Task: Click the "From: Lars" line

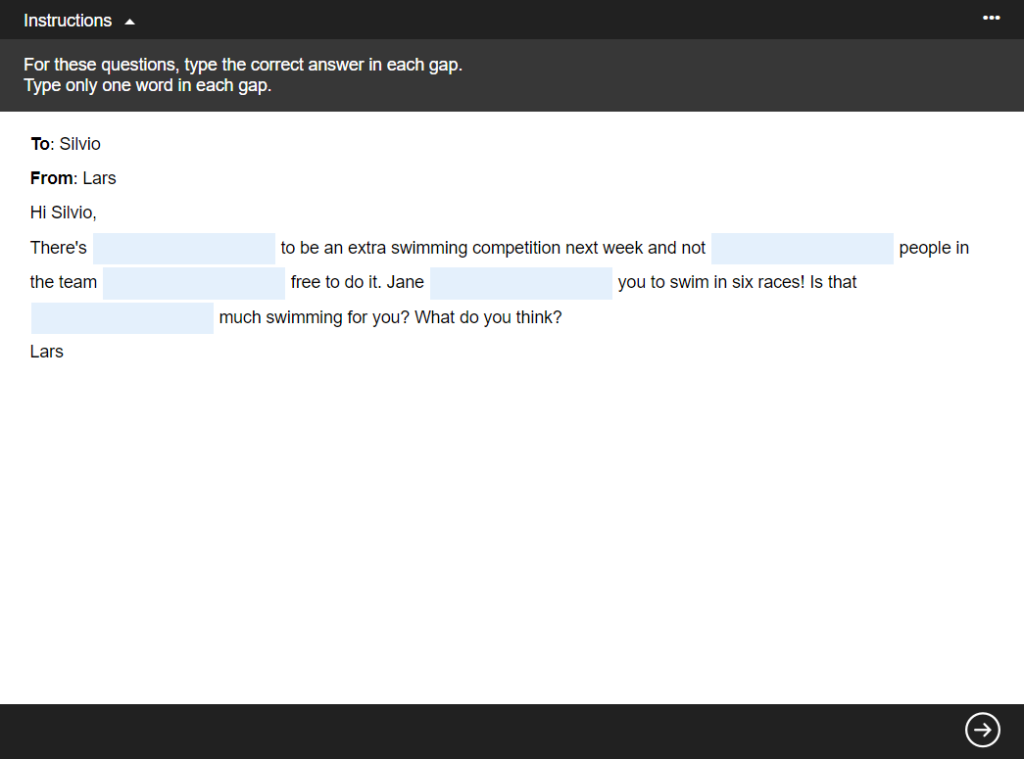Action: point(74,178)
